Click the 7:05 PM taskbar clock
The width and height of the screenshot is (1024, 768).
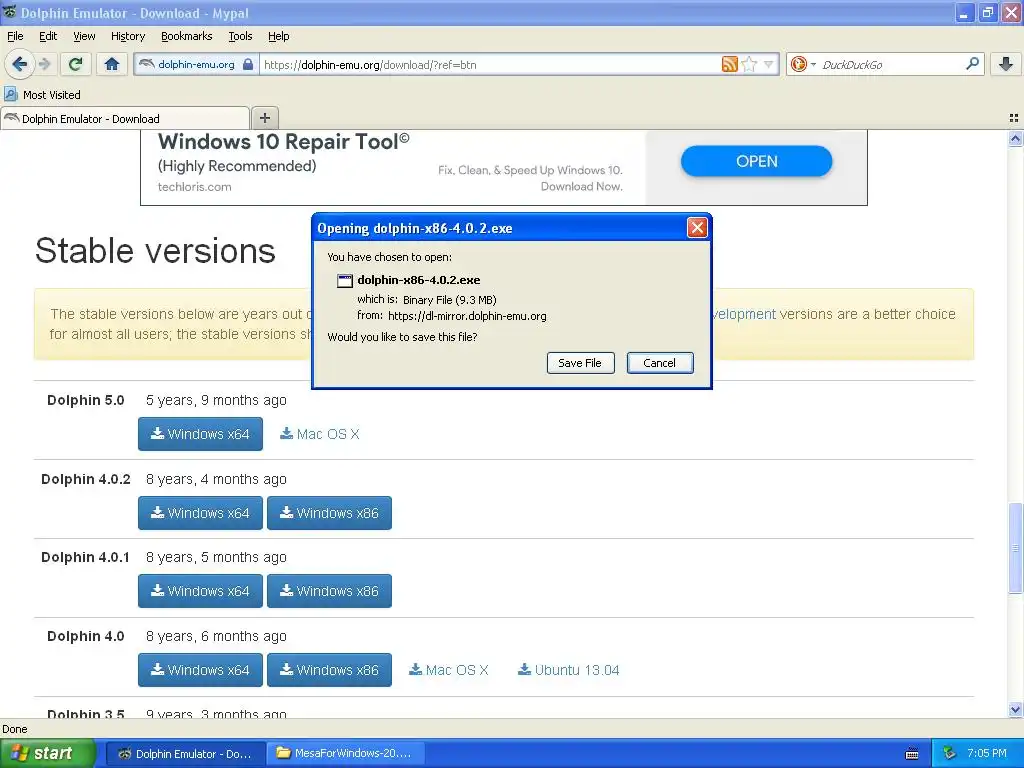pyautogui.click(x=987, y=754)
